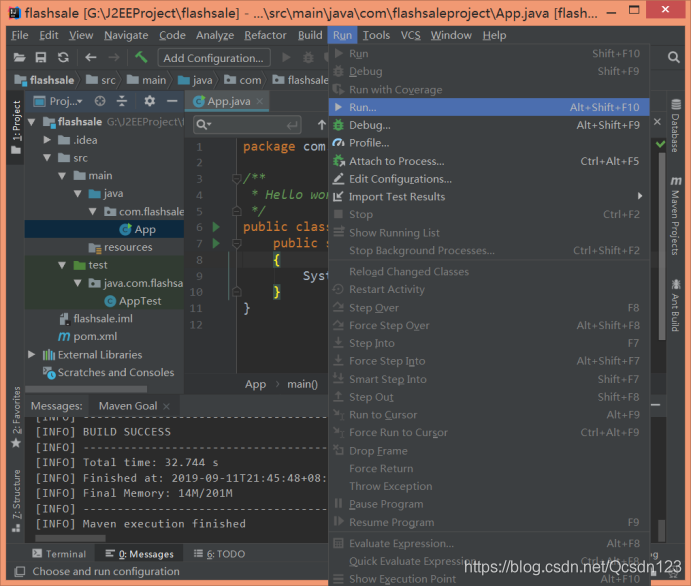The width and height of the screenshot is (692, 586).
Task: Click the Collapse All icon in Project panel
Action: pyautogui.click(x=122, y=101)
